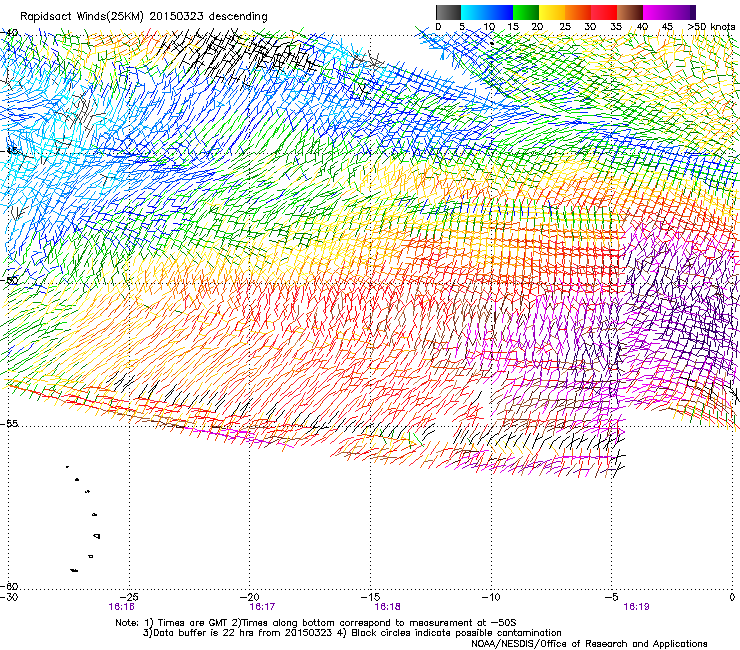The height and width of the screenshot is (650, 740).
Task: Click the '-55' latitude axis label
Action: click(10, 423)
